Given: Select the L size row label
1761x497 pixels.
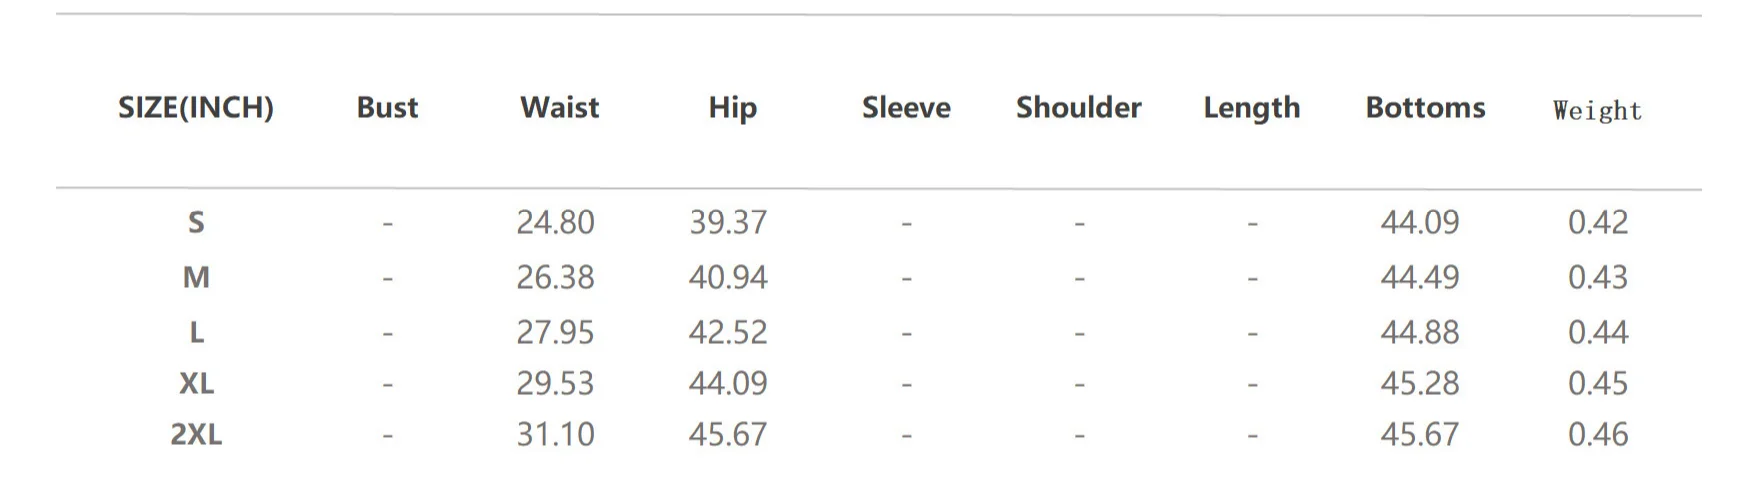Looking at the screenshot, I should click(196, 332).
